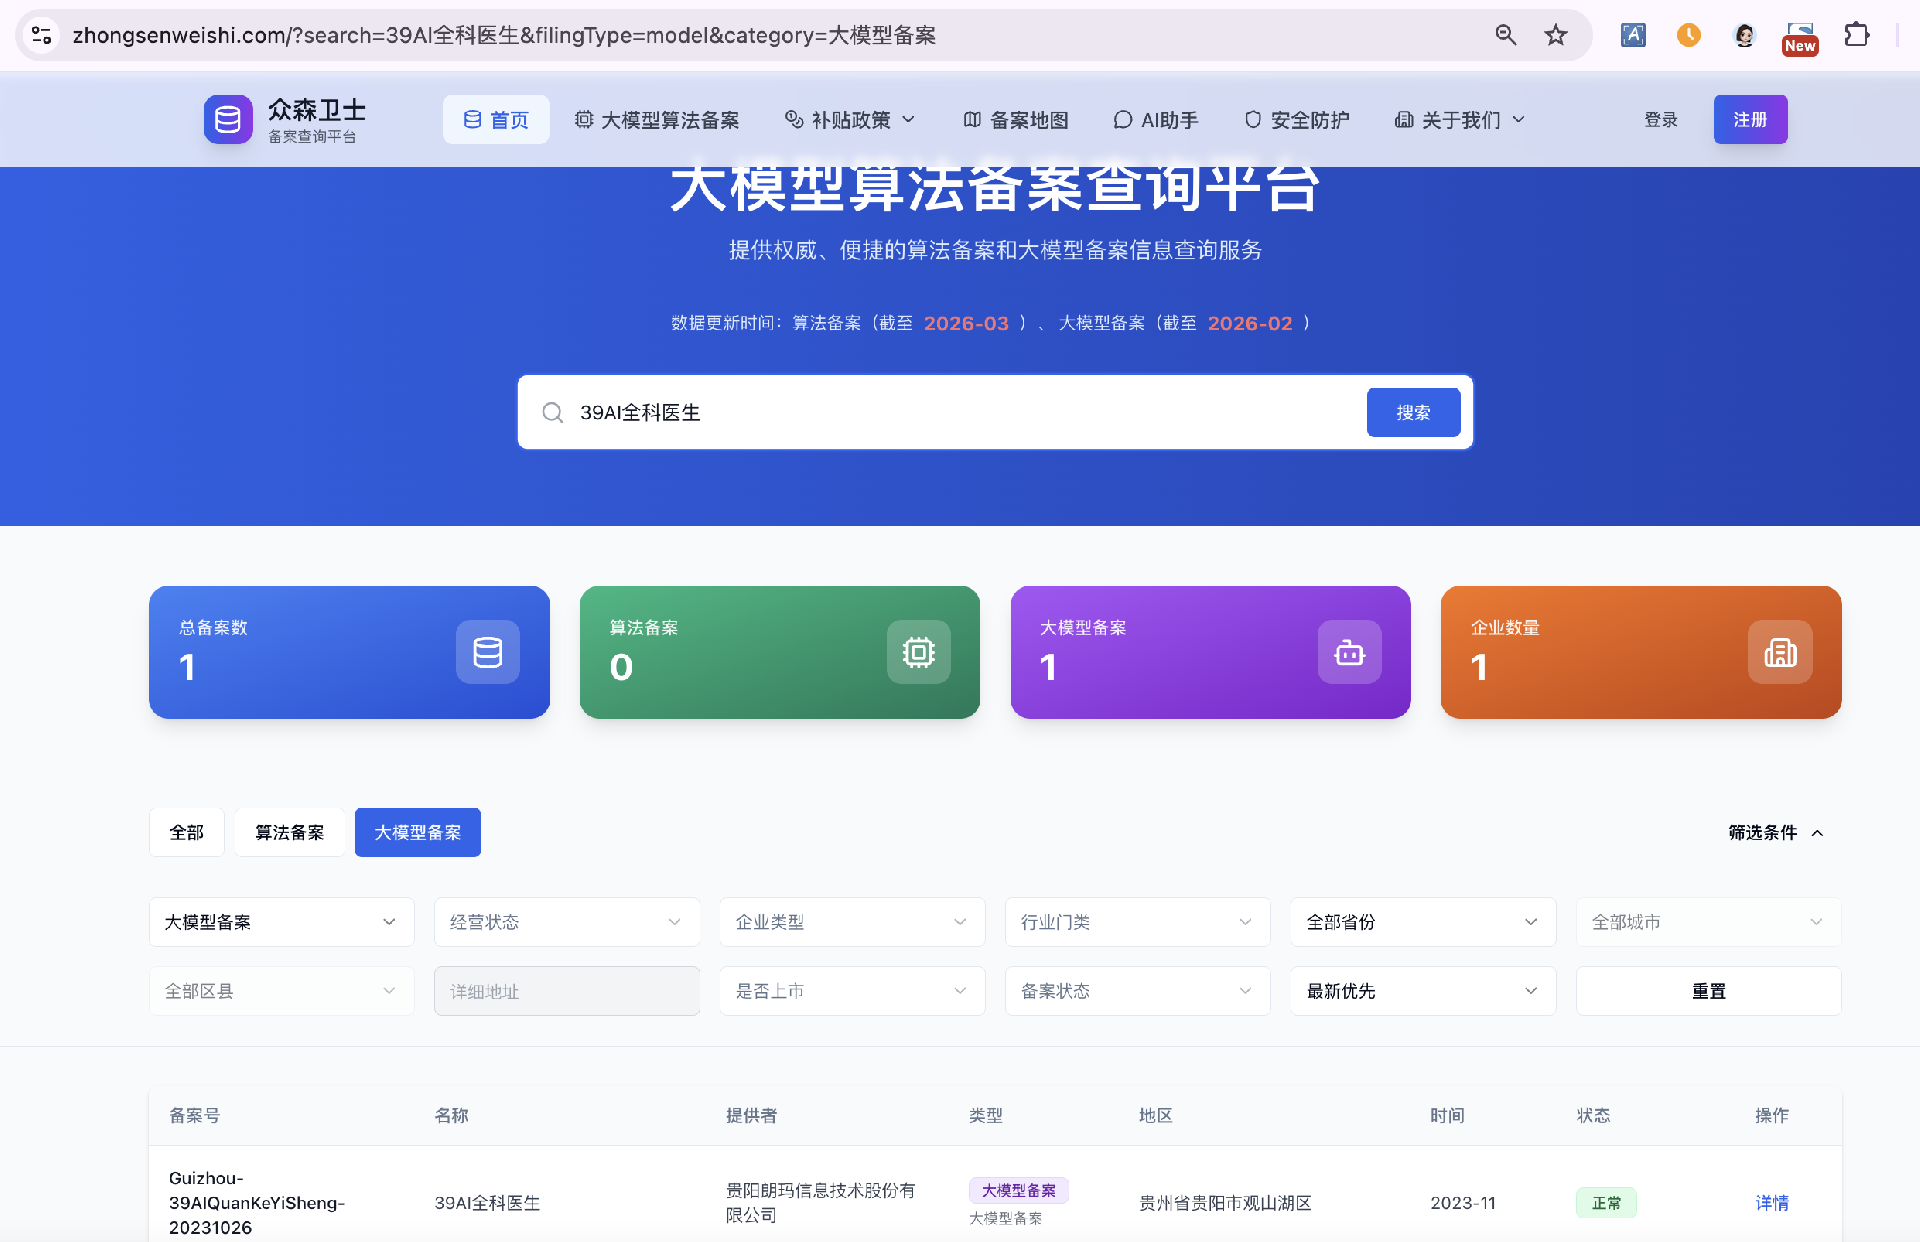Click the browser address bar URL
Viewport: 1920px width, 1242px height.
[504, 35]
